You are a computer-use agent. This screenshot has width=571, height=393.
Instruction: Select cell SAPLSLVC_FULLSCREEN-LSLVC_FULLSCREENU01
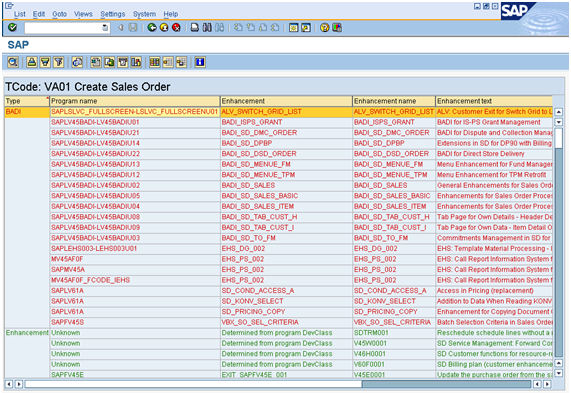pyautogui.click(x=135, y=111)
